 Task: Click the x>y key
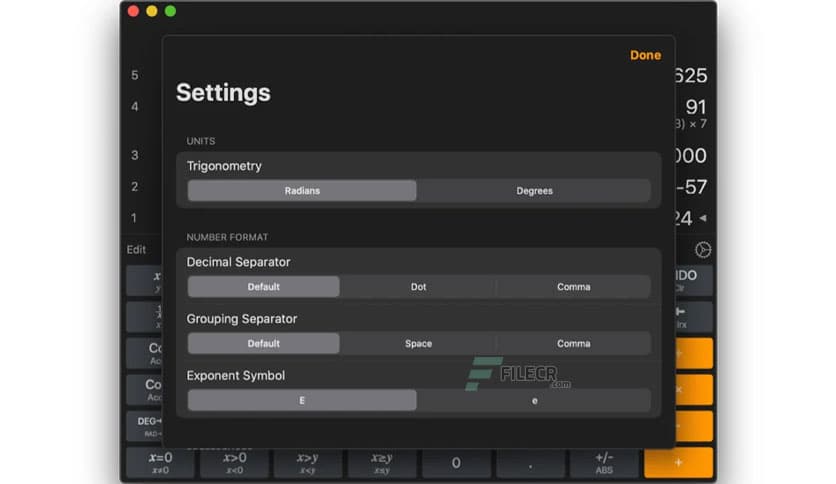[x=308, y=463]
